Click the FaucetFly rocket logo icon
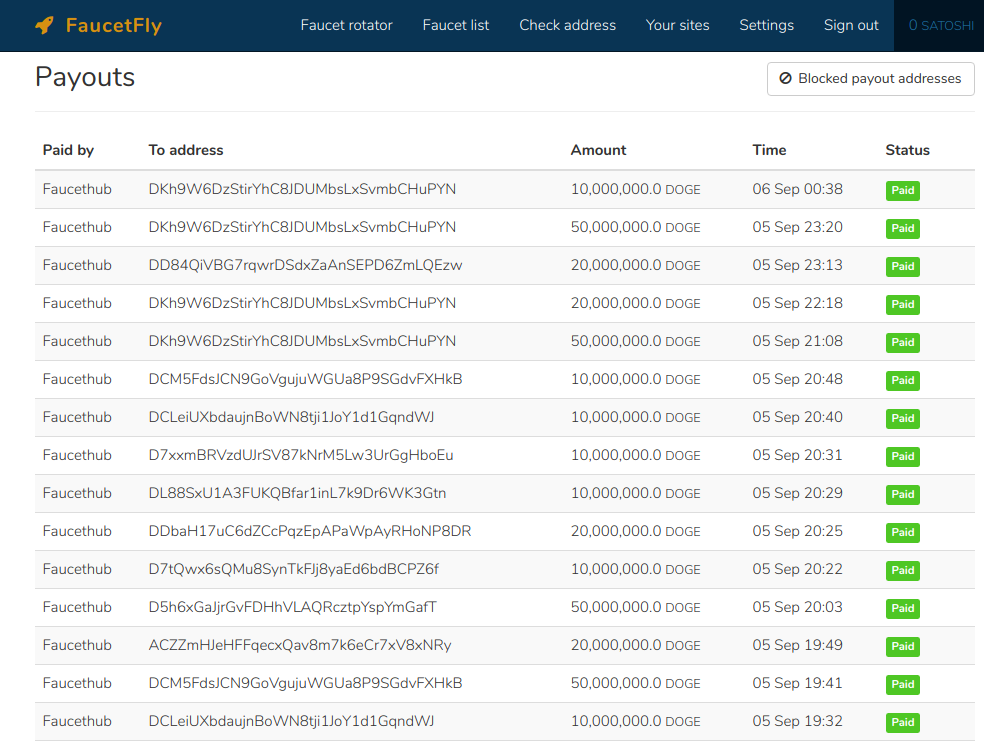The image size is (984, 746). point(45,25)
